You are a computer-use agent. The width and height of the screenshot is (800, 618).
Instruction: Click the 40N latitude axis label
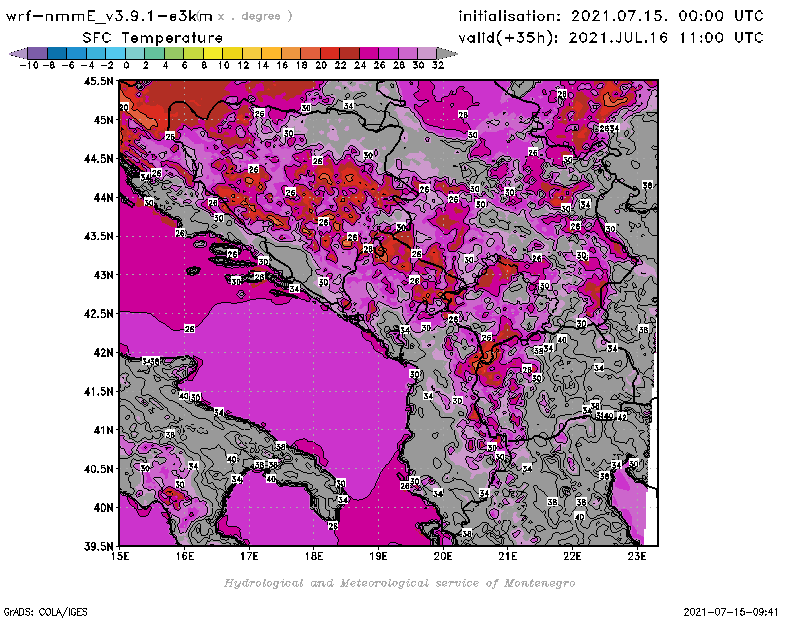[x=103, y=508]
